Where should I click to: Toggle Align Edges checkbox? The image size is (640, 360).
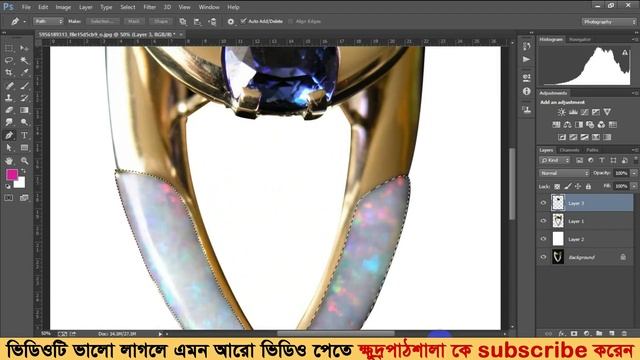coord(291,21)
